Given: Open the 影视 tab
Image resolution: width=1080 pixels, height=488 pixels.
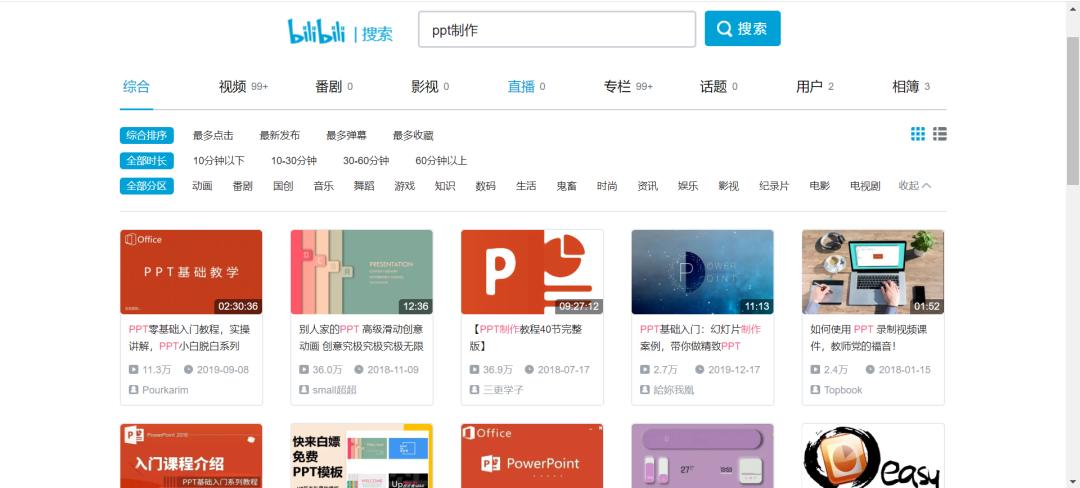Looking at the screenshot, I should [430, 87].
